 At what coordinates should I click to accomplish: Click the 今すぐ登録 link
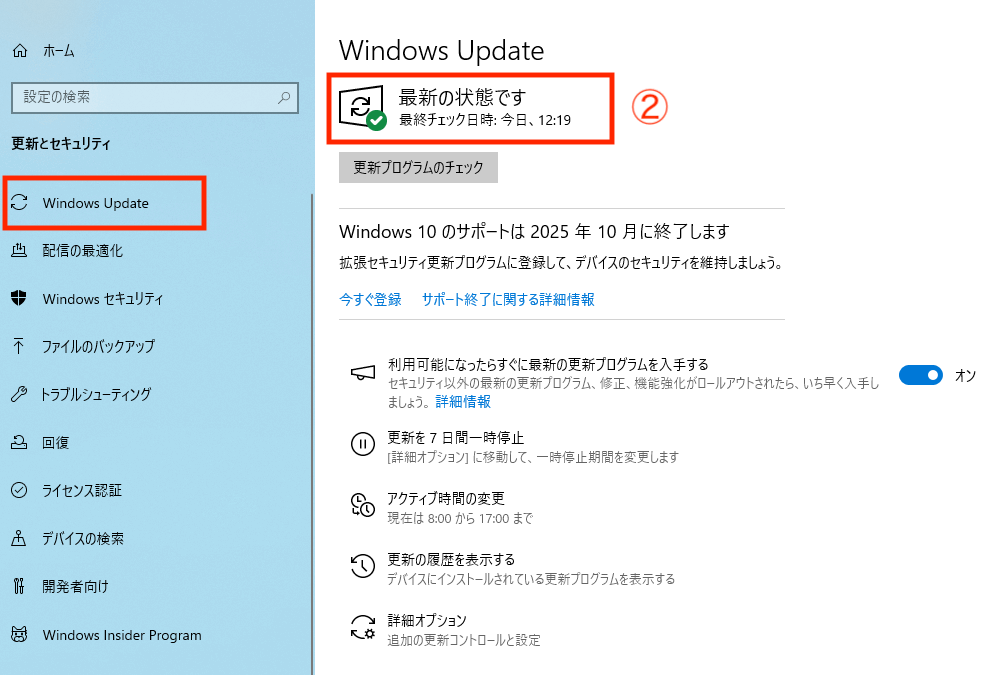tap(370, 299)
